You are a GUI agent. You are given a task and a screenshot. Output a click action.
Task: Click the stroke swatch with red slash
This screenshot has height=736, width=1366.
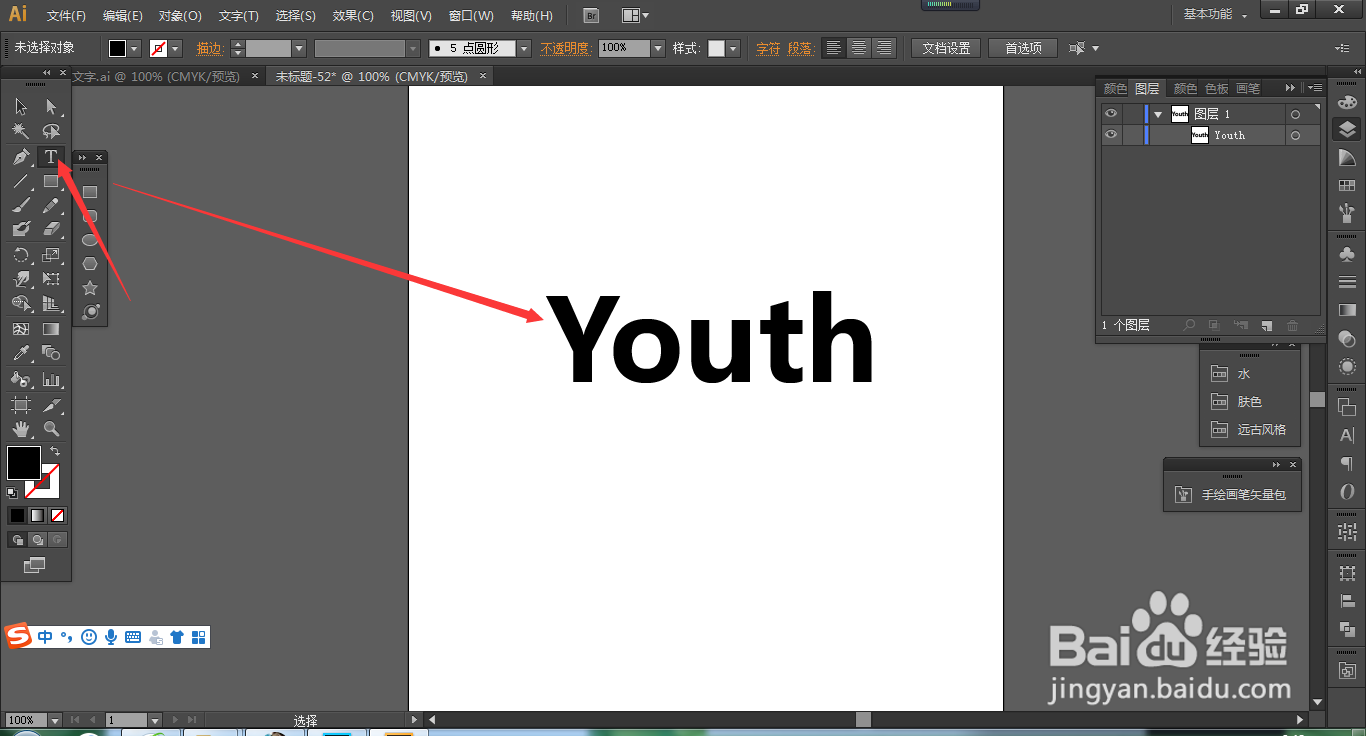[42, 482]
